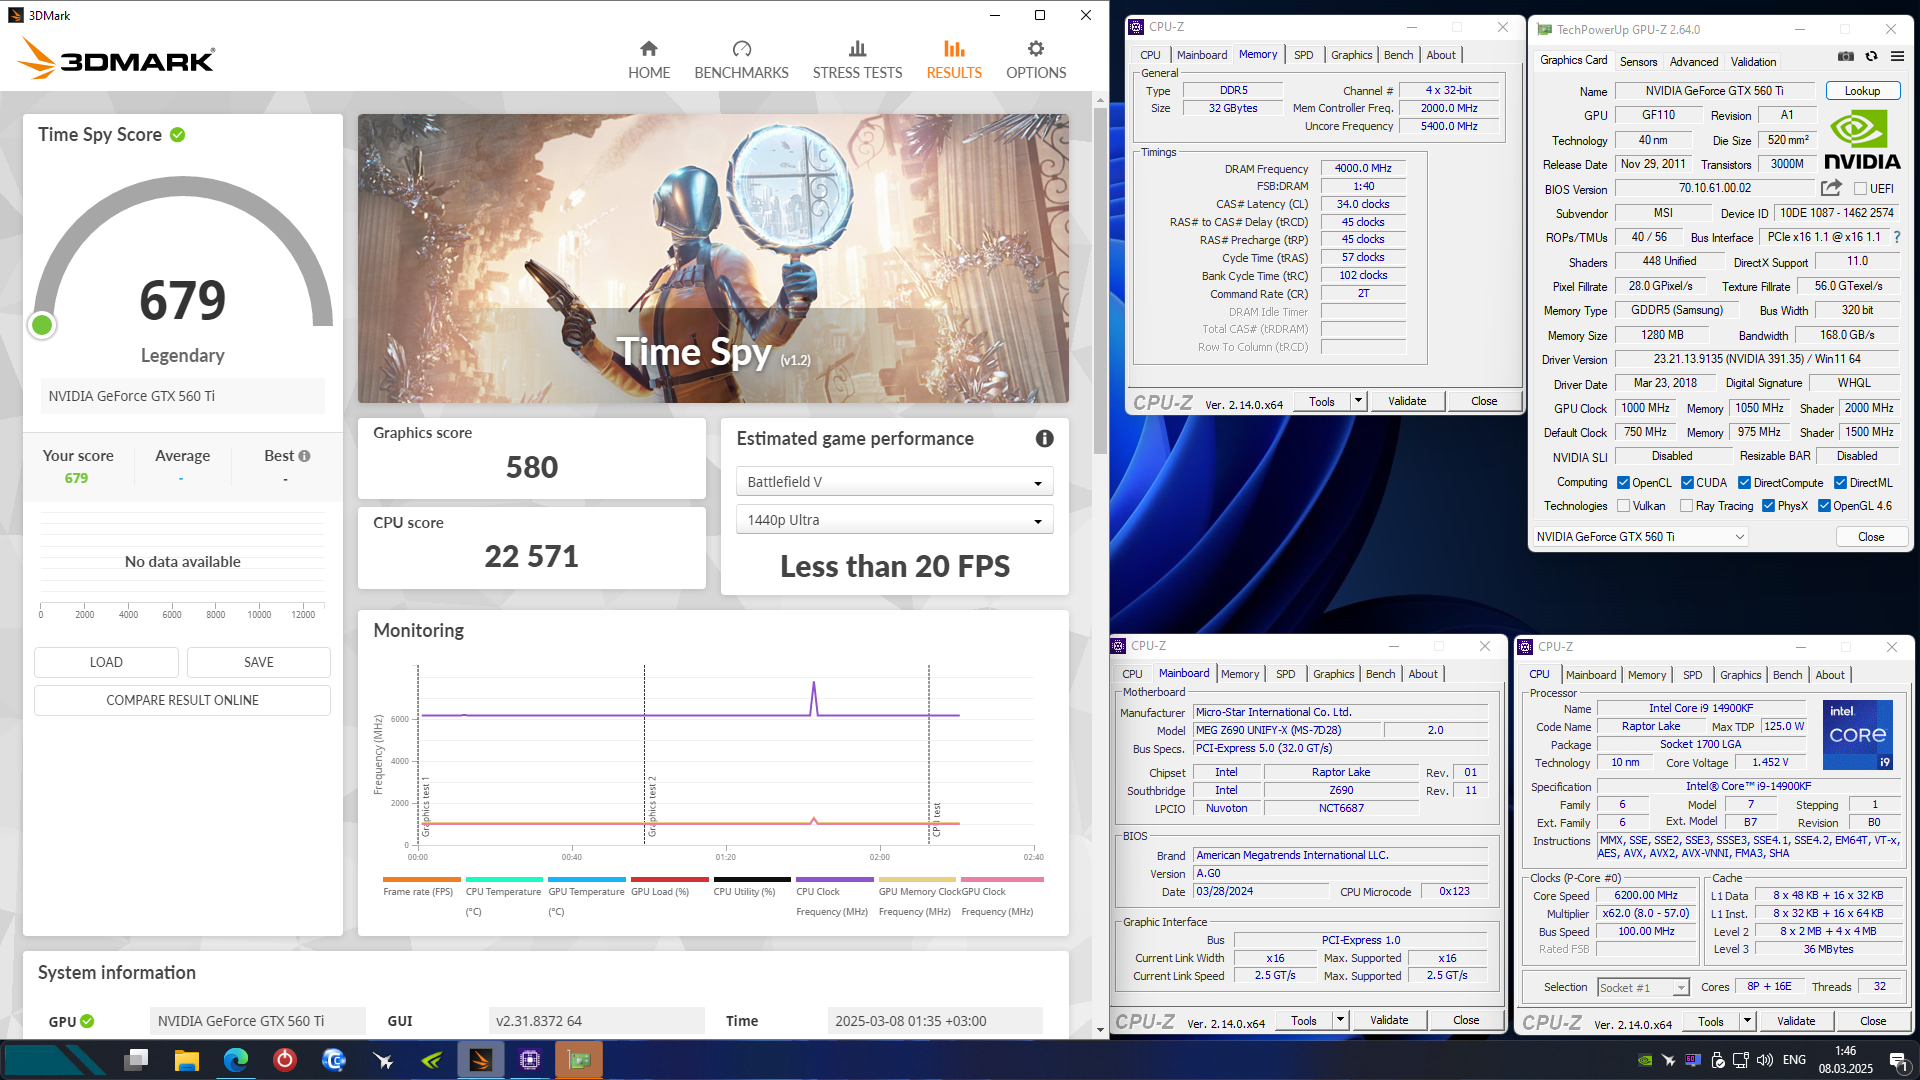This screenshot has height=1080, width=1920.
Task: Open the Validation tab in GPU-Z
Action: coord(1754,62)
